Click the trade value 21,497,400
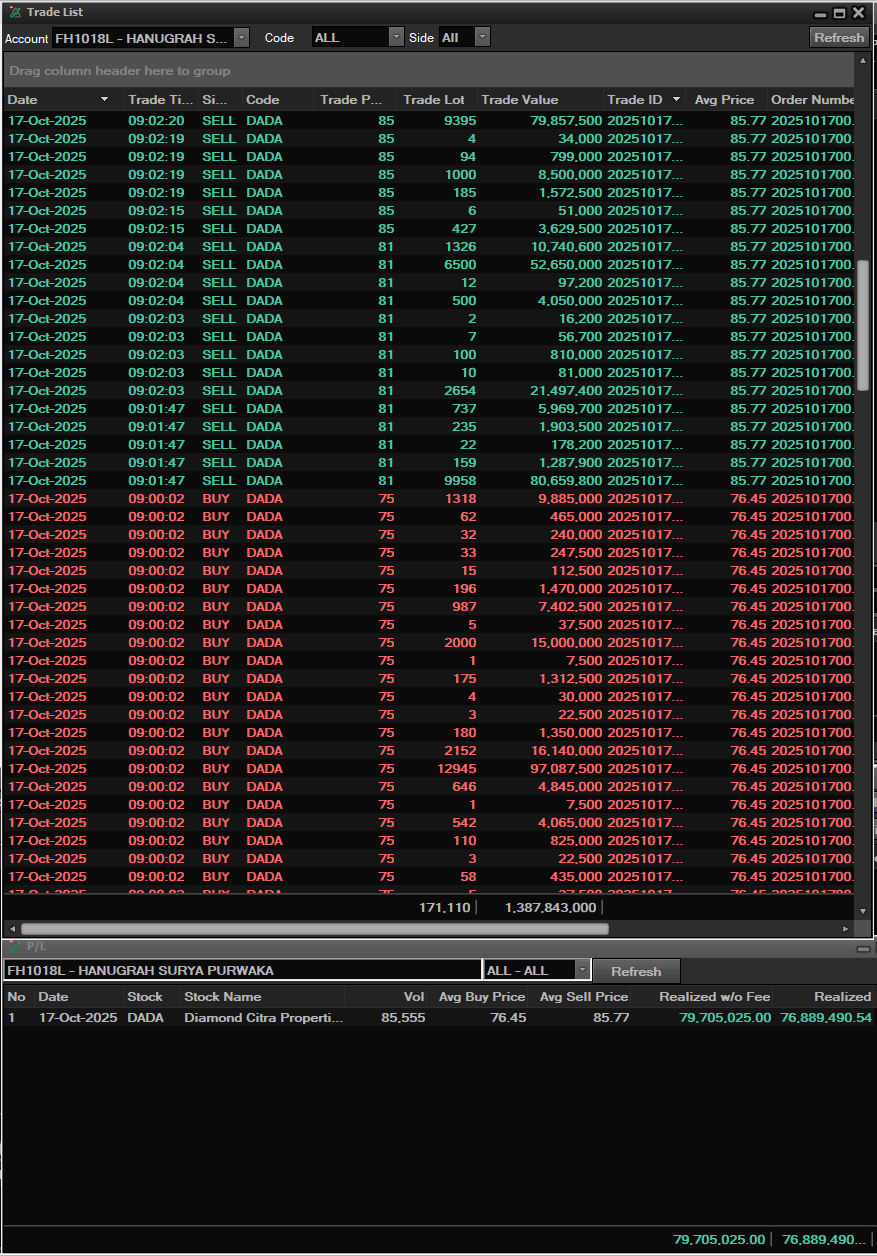877x1256 pixels. point(566,391)
